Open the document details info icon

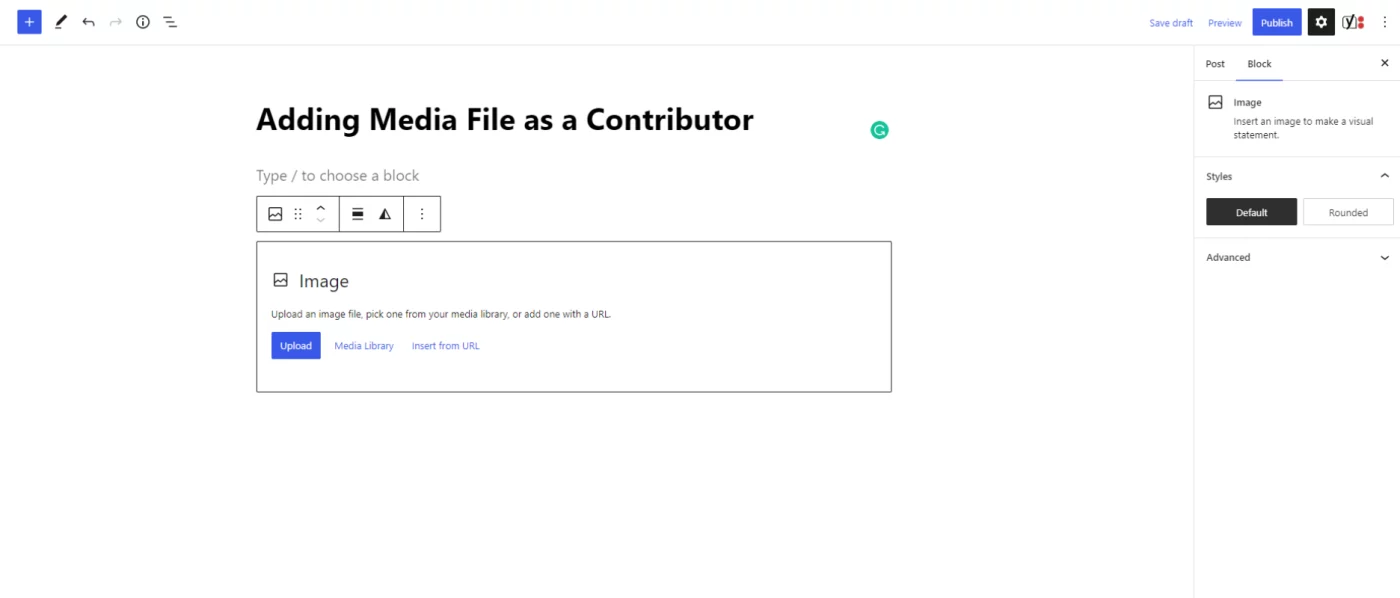tap(143, 22)
